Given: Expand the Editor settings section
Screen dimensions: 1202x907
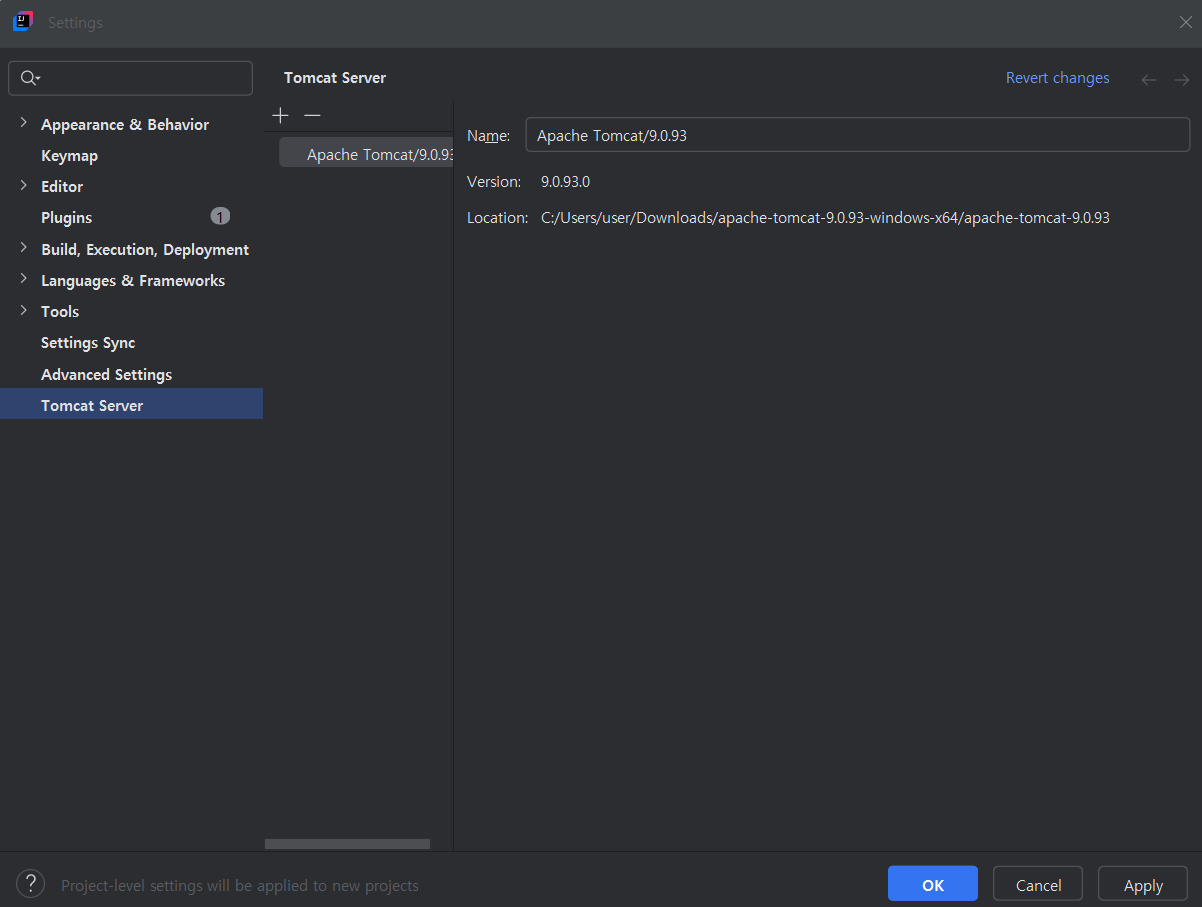Looking at the screenshot, I should click(x=23, y=185).
